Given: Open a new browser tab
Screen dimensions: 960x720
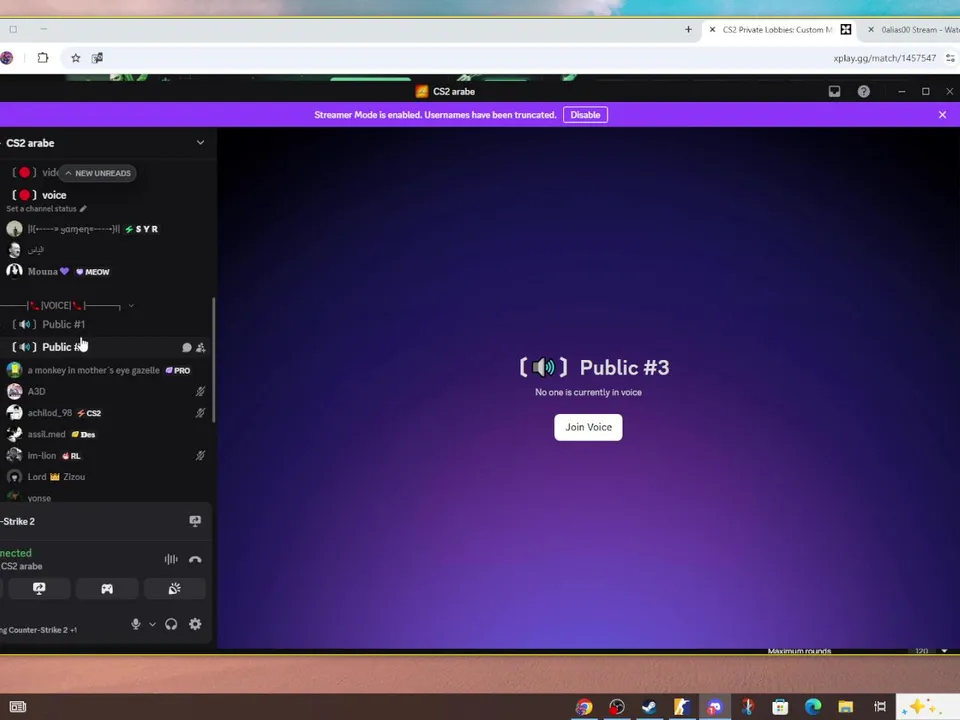Looking at the screenshot, I should (688, 29).
